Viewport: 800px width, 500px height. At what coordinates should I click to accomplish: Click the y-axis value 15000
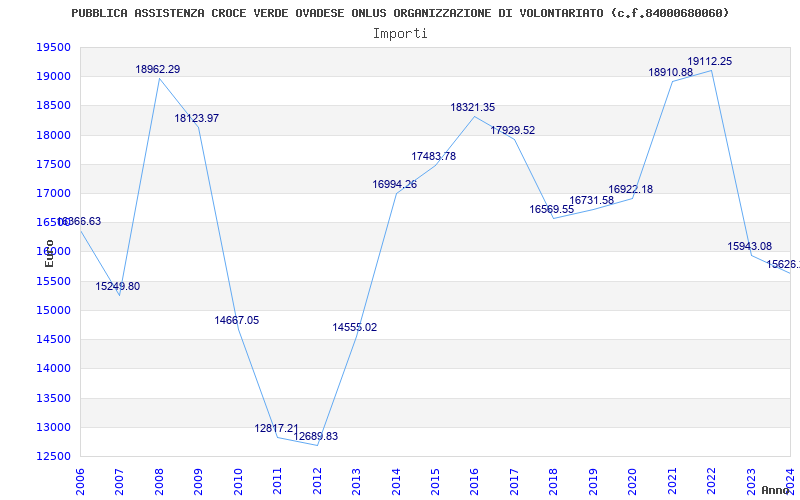coord(53,310)
